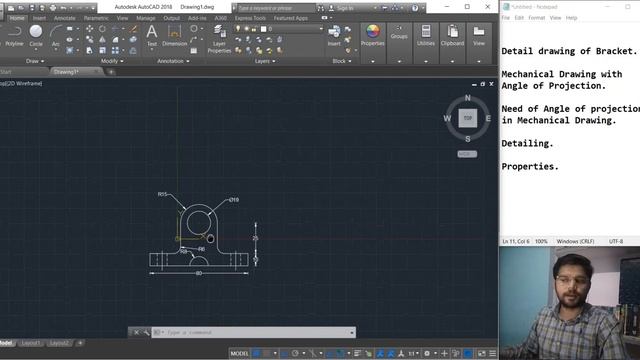Screen dimensions: 640x360
Task: Open the annotation scale 1:1 dropdown
Action: click(413, 353)
